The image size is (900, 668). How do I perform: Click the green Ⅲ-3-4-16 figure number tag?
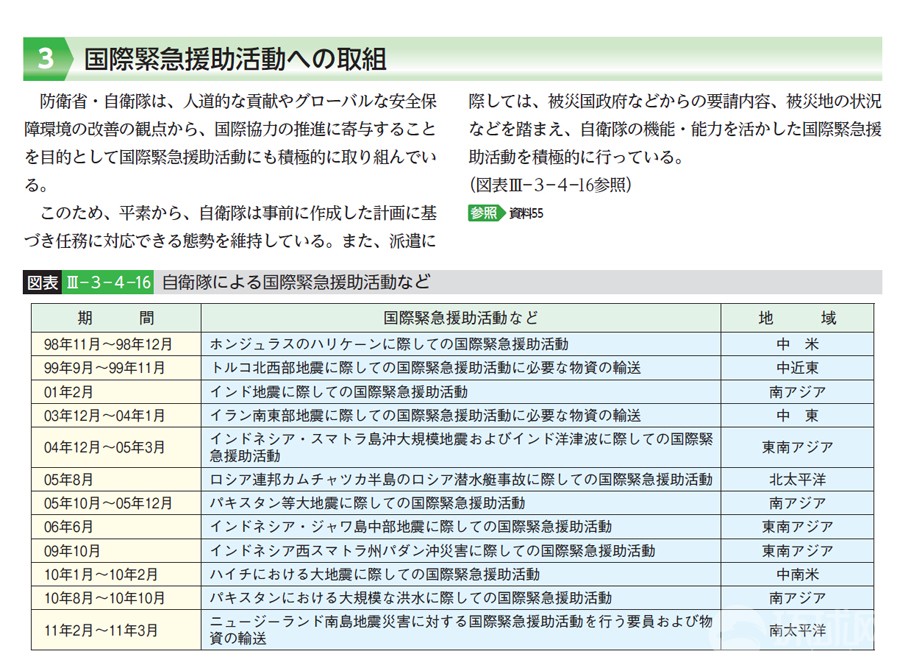click(x=107, y=283)
